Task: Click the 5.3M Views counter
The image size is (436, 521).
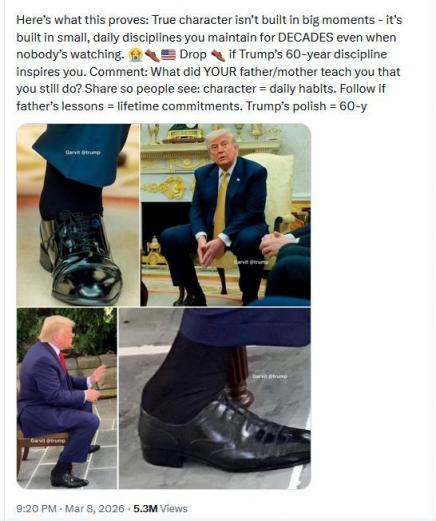Action: tap(160, 508)
